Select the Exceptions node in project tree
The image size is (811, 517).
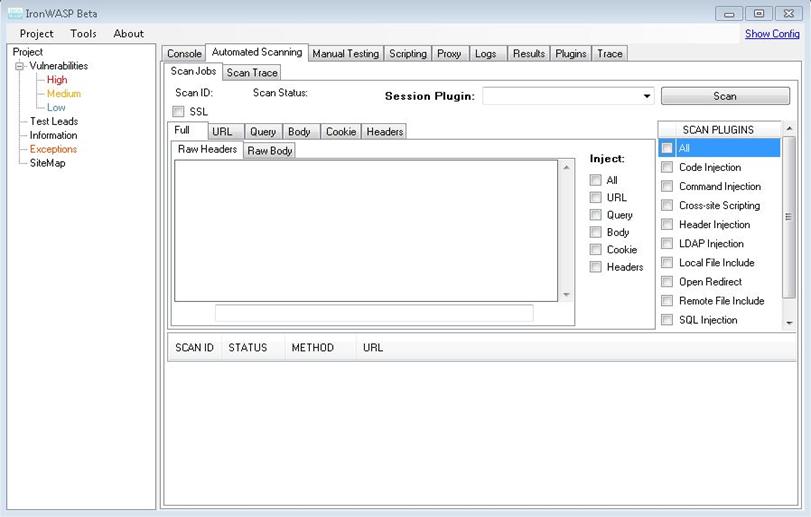(53, 149)
